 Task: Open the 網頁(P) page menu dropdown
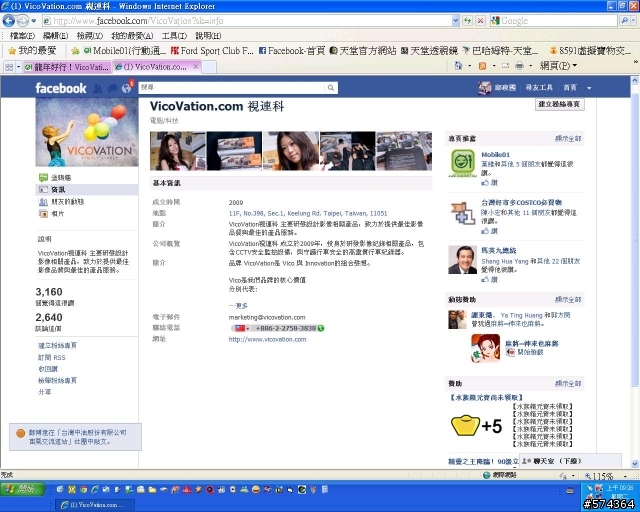(x=558, y=65)
